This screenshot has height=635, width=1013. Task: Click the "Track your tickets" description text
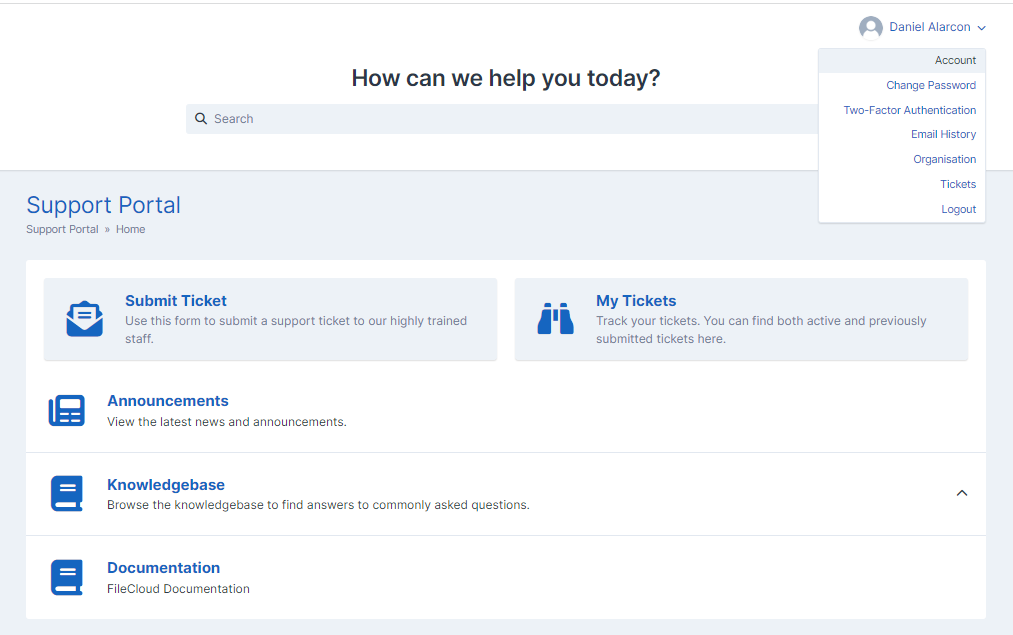point(761,329)
